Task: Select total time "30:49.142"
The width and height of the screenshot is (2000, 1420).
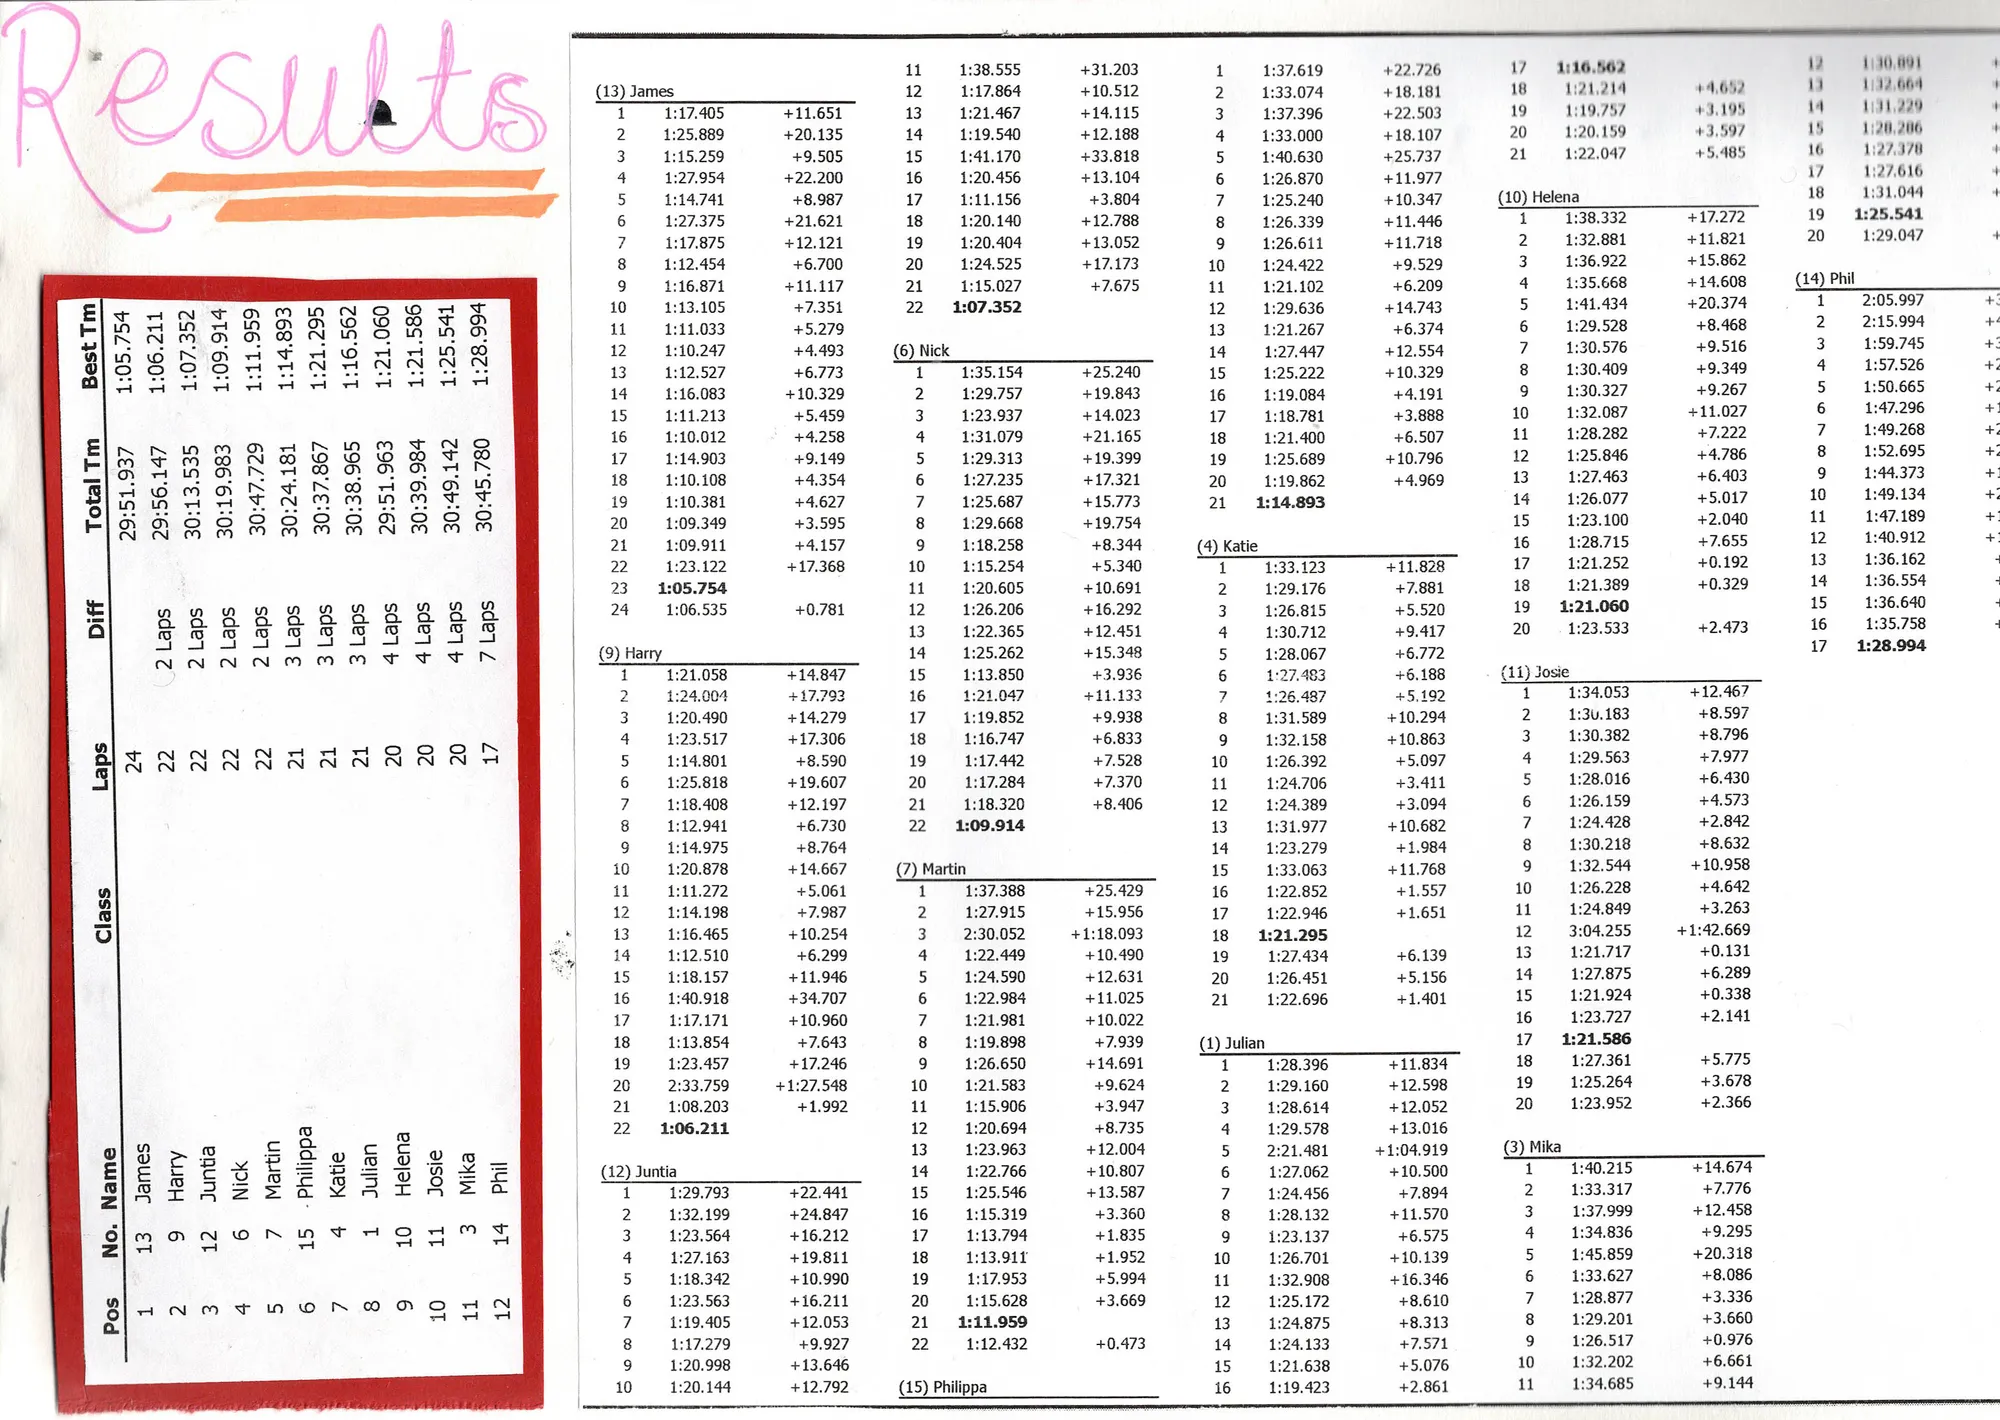Action: (x=450, y=485)
